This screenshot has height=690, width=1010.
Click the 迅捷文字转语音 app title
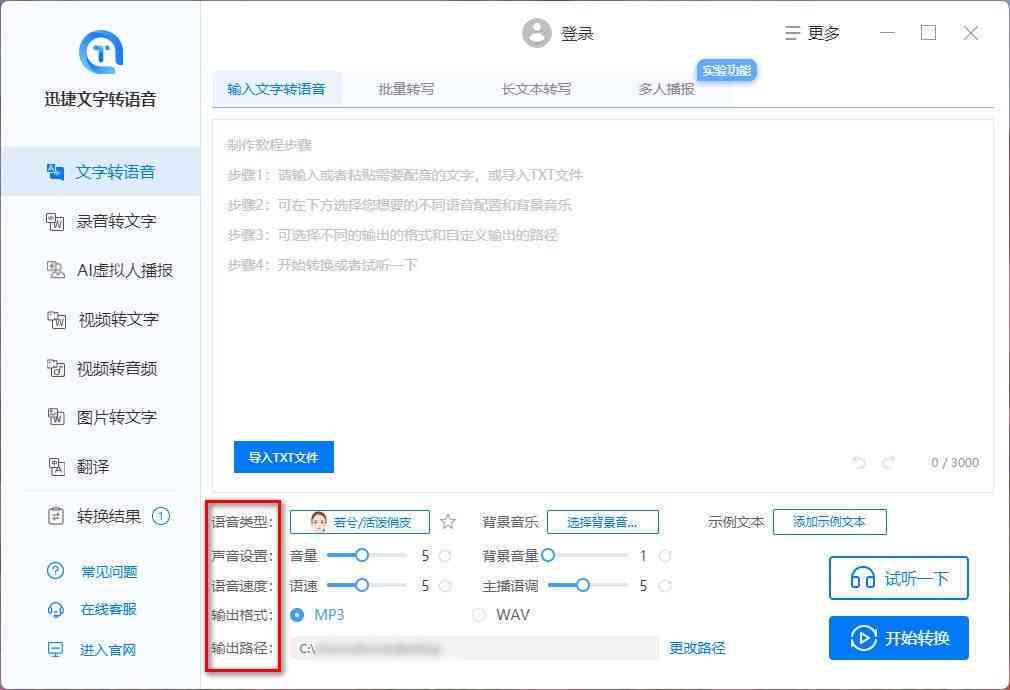pos(100,99)
